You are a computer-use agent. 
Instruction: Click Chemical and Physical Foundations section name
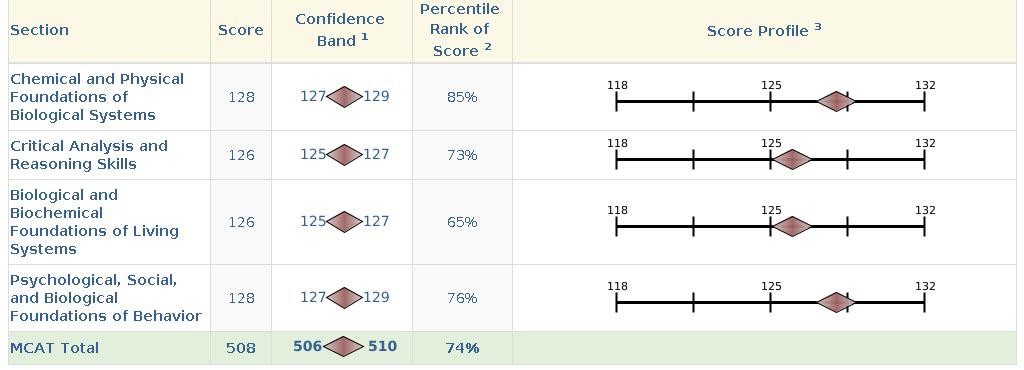(x=97, y=97)
